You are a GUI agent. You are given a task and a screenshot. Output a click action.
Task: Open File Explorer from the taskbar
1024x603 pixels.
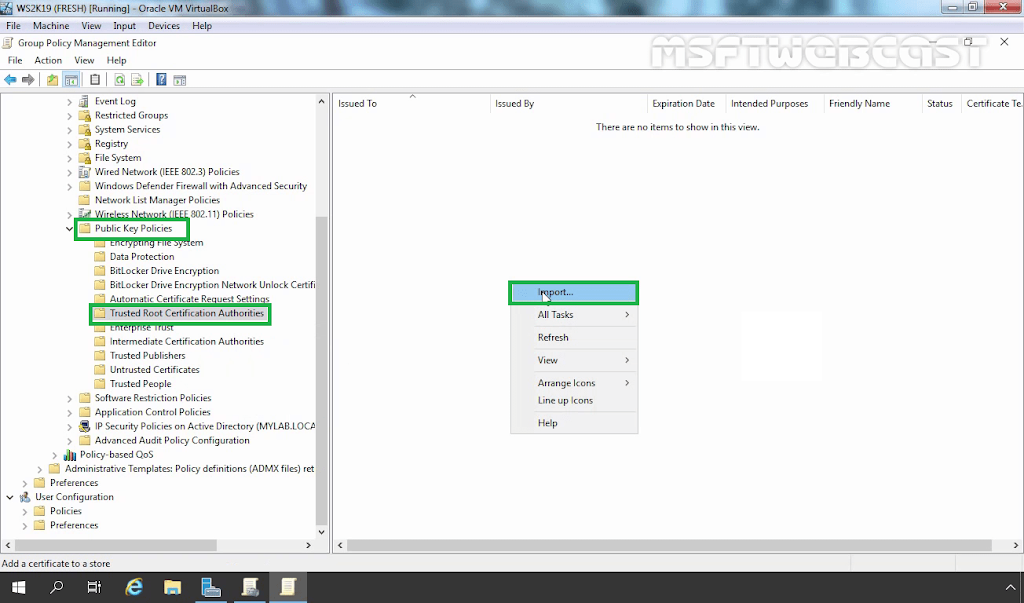tap(172, 587)
